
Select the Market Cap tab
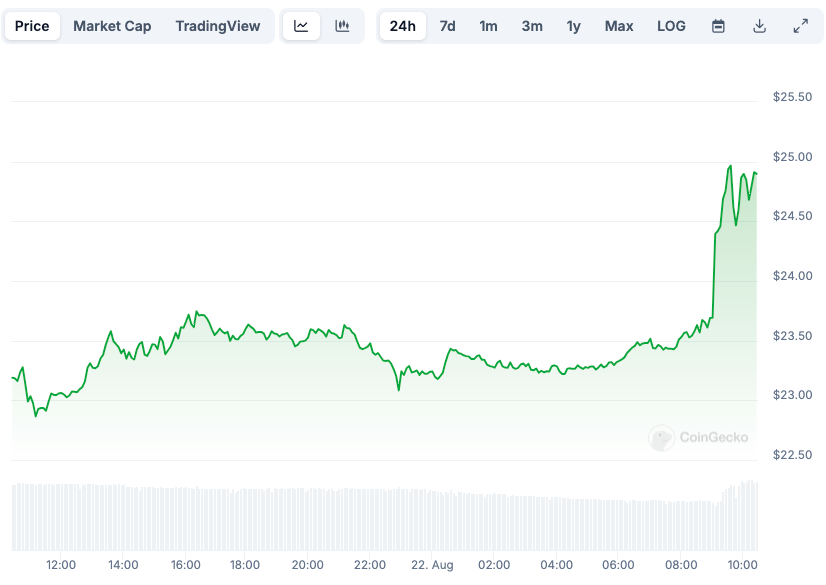click(112, 26)
